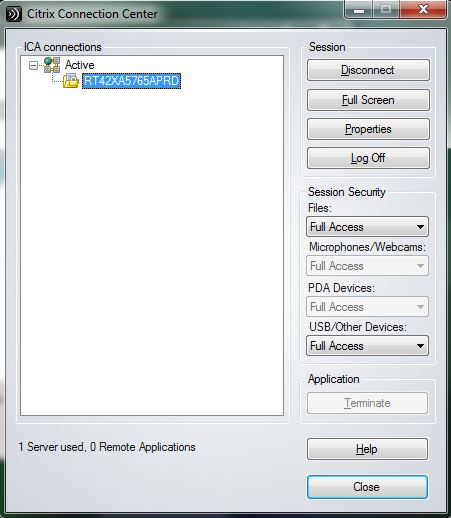The height and width of the screenshot is (518, 451).
Task: Click the Close button at bottom
Action: [x=367, y=487]
